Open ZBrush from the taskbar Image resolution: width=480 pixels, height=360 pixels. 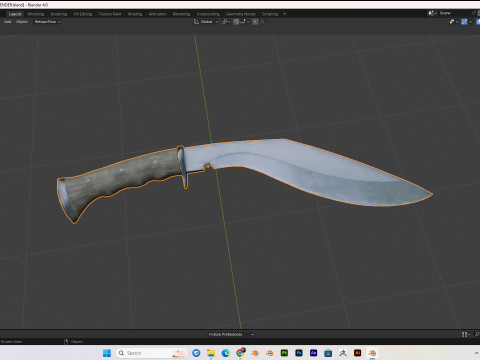[x=343, y=353]
